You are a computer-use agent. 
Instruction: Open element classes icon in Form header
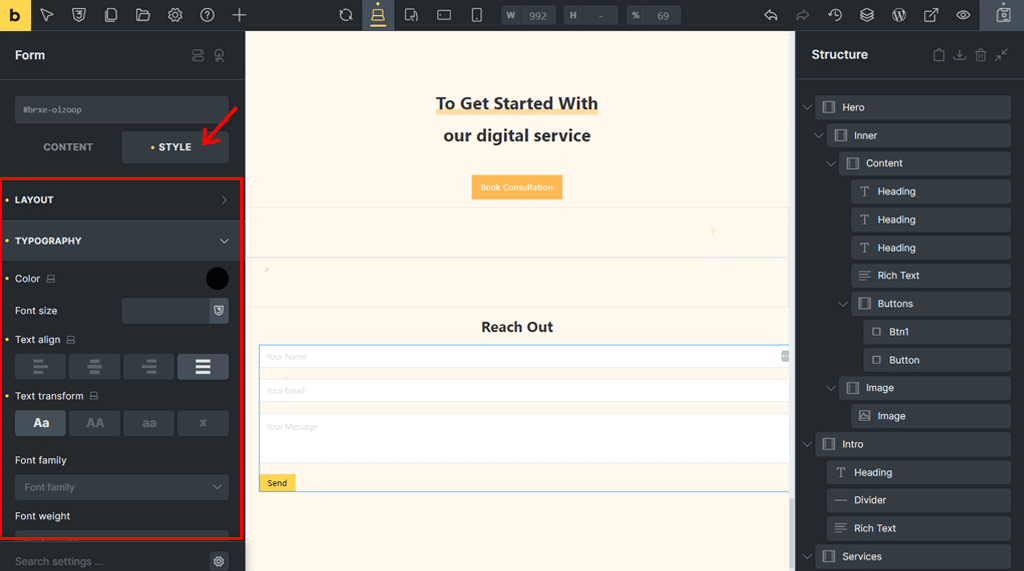[198, 56]
